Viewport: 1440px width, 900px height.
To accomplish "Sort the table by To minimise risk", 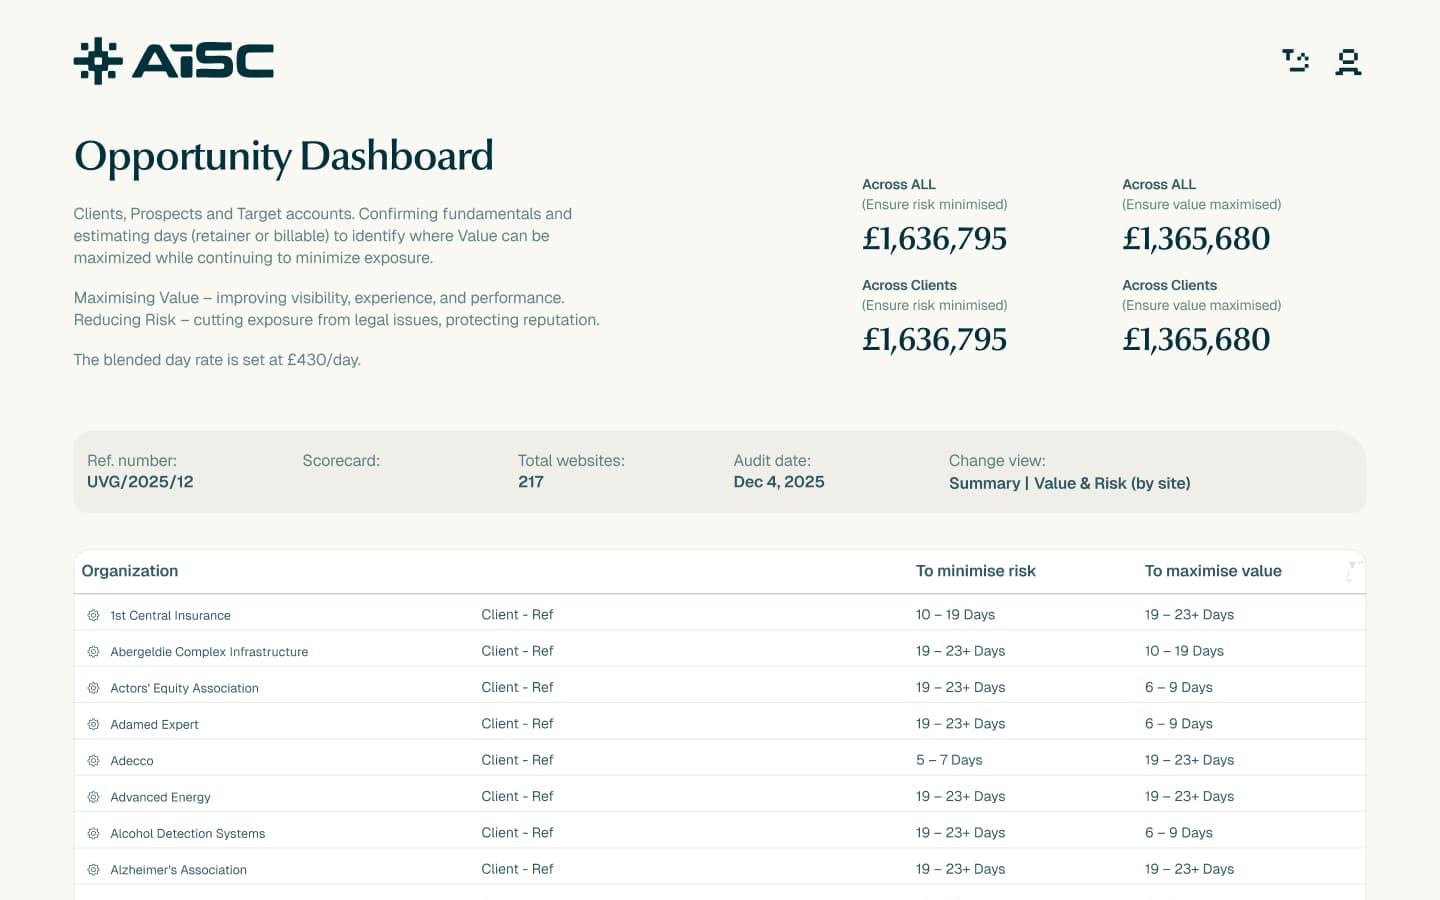I will click(x=976, y=570).
